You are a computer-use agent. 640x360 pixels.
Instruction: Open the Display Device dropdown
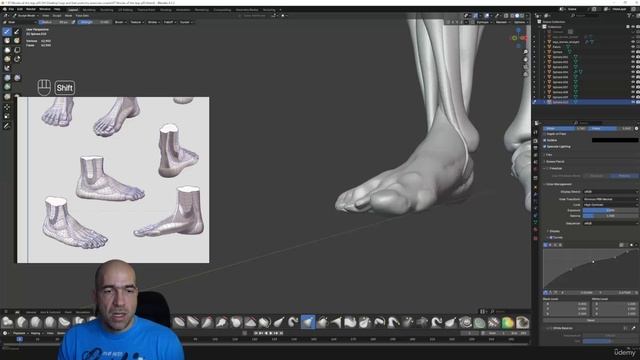(x=611, y=191)
